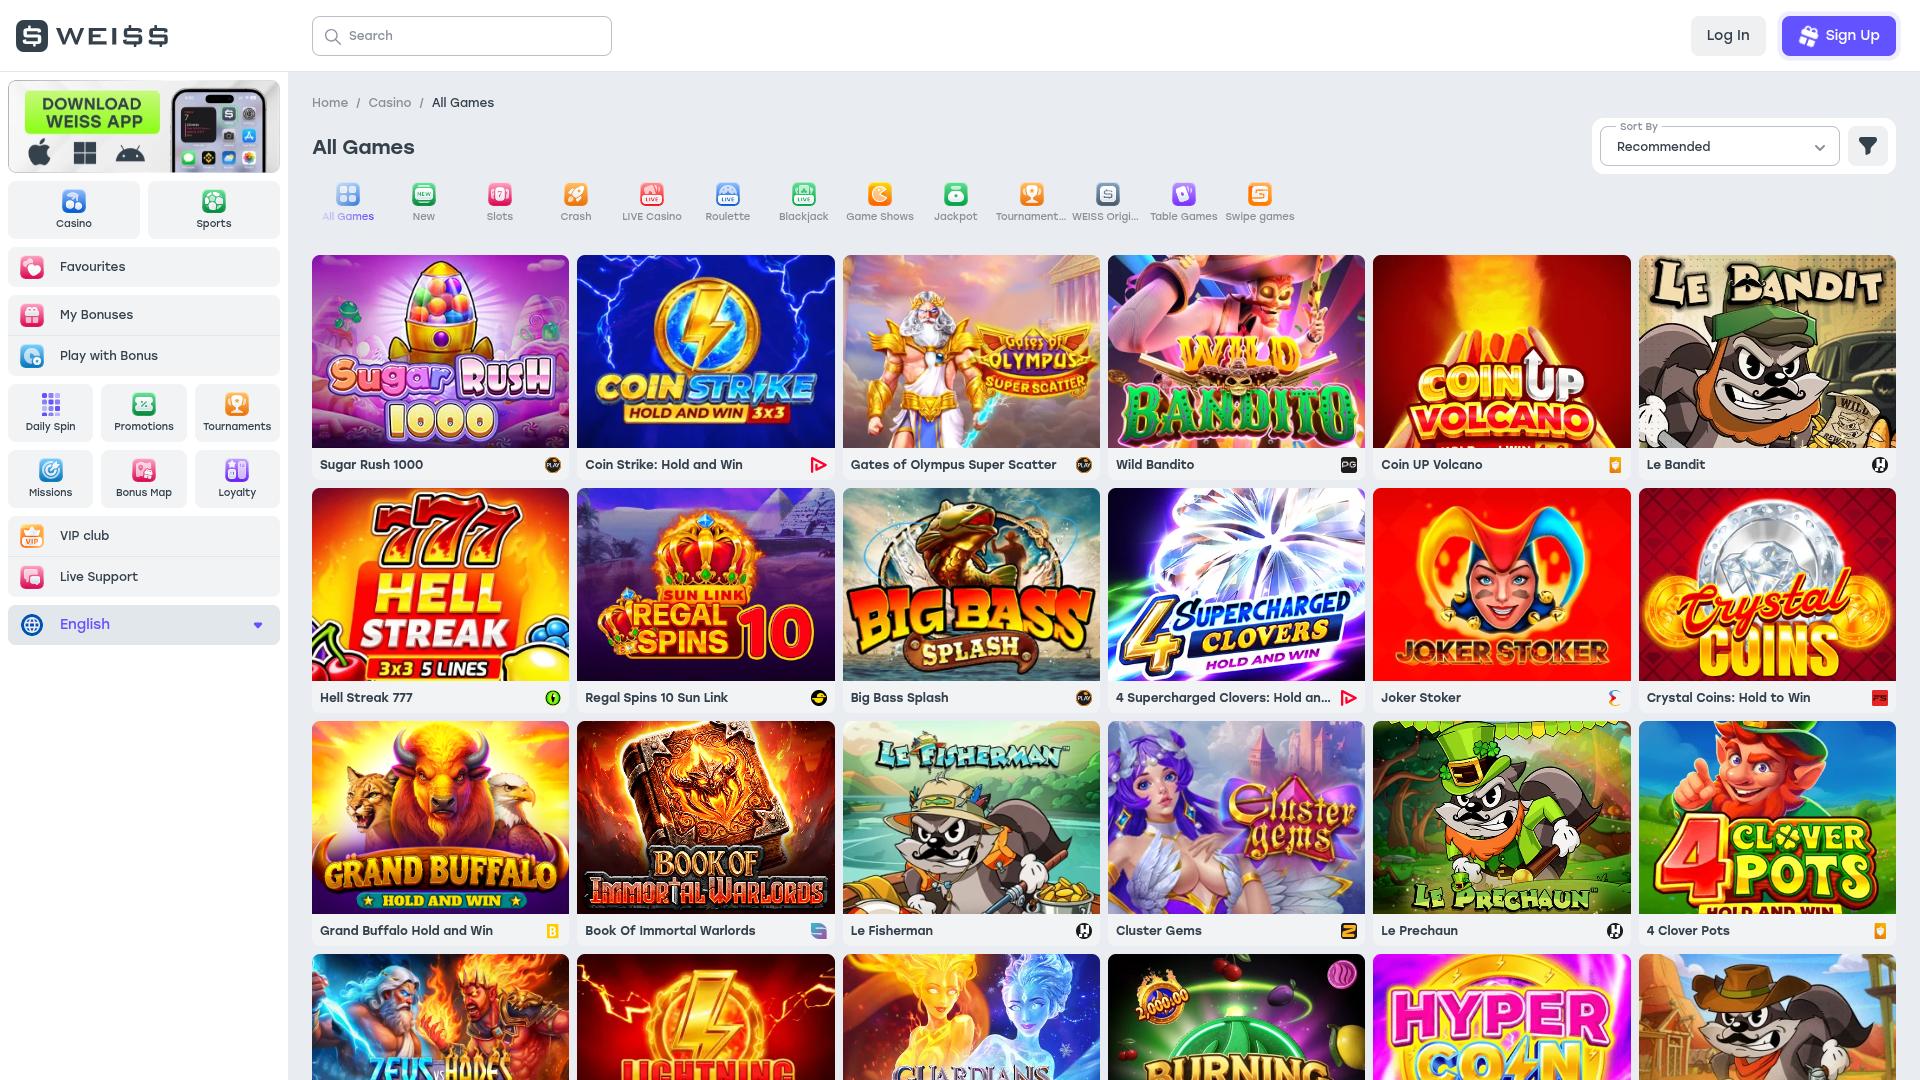Click the Sign Up button
The image size is (1920, 1080).
click(x=1838, y=36)
